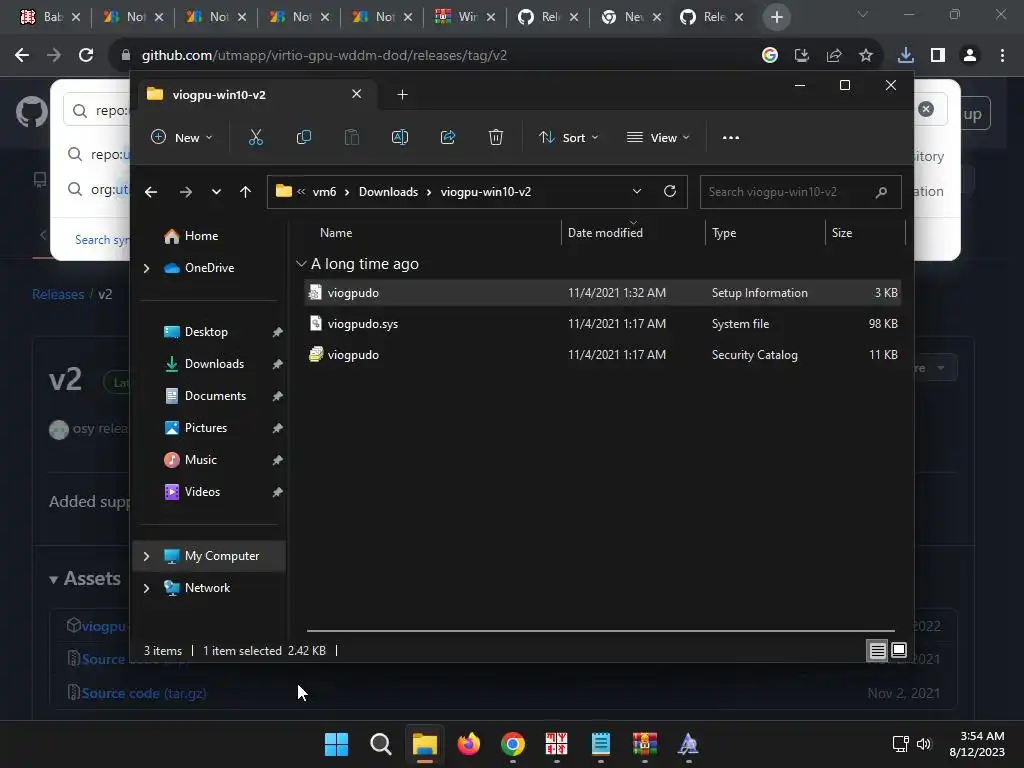Sort by Type column header

coord(724,233)
